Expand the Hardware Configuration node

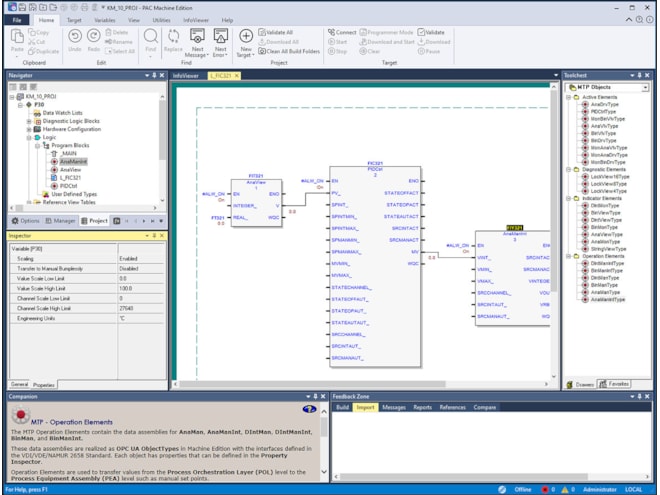tap(29, 129)
